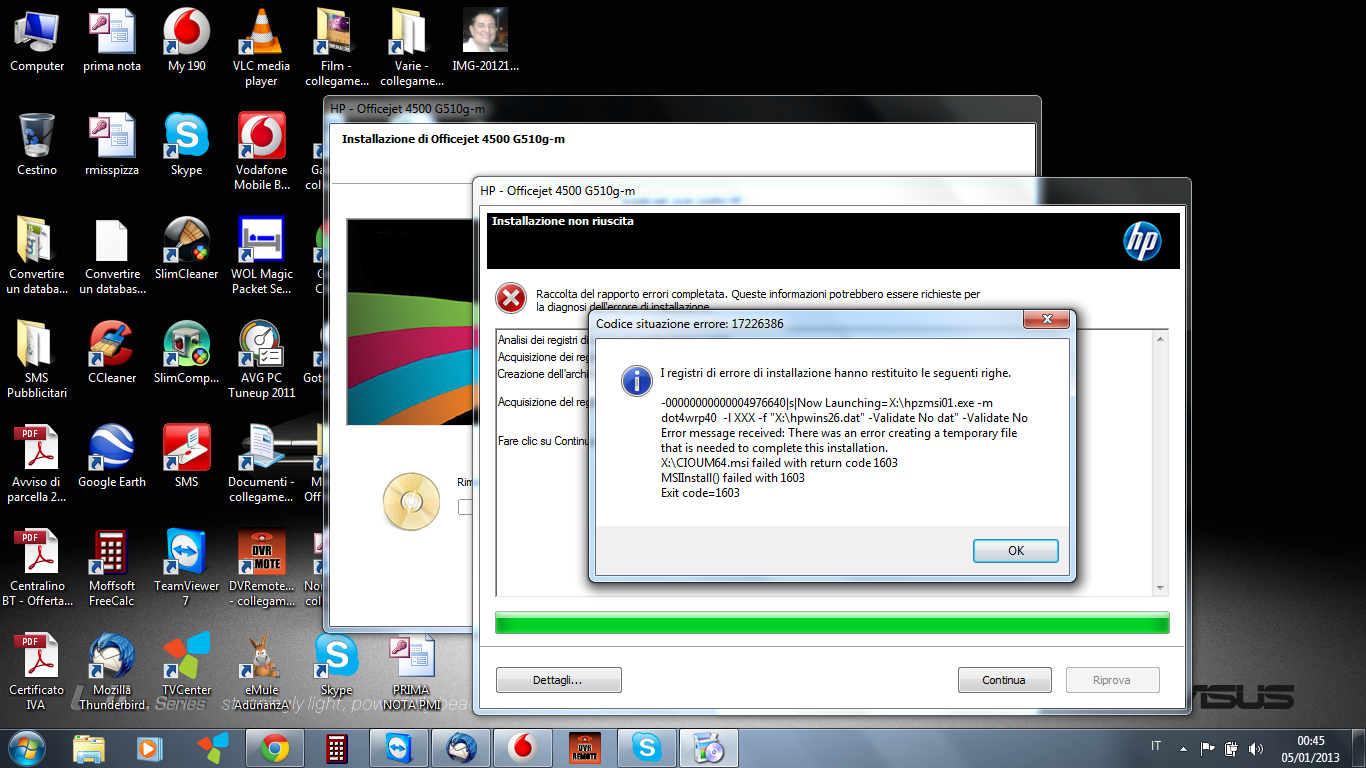
Task: Click the 'Installazione non riuscita' heading
Action: click(x=562, y=221)
